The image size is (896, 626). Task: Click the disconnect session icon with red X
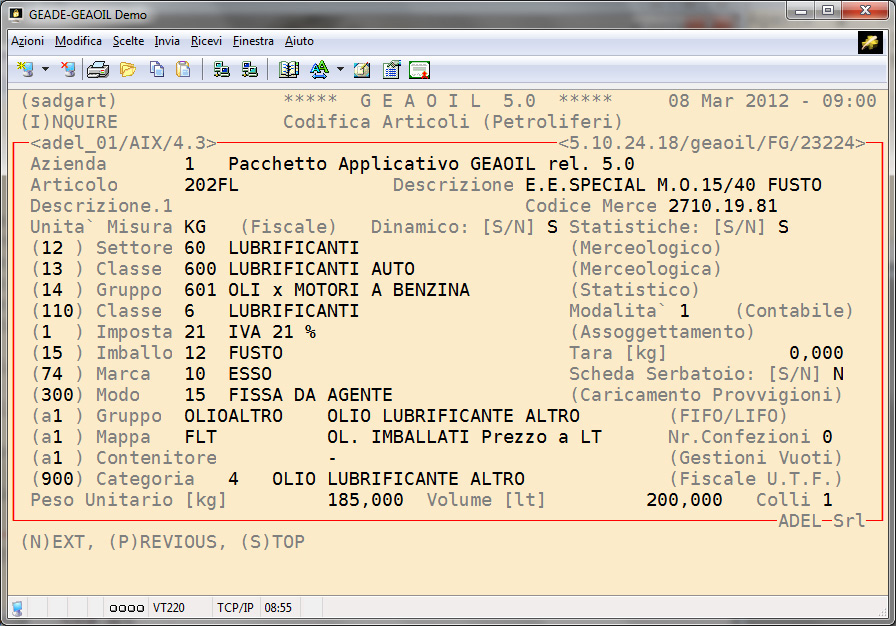67,70
